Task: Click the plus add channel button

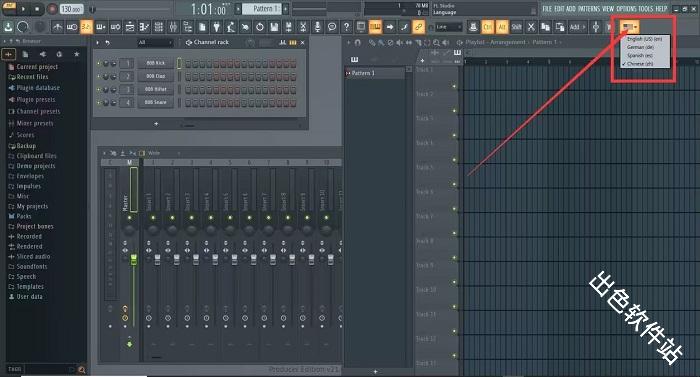Action: (156, 124)
